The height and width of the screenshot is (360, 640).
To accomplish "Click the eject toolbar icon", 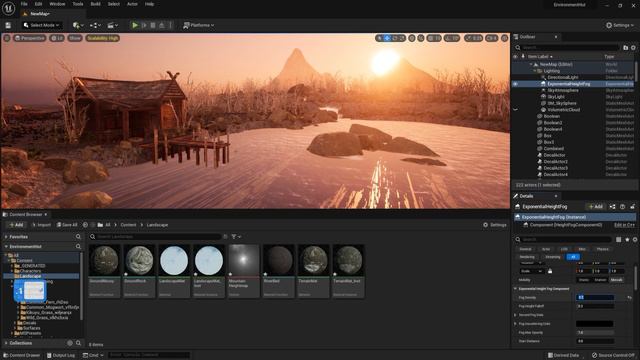I will point(162,25).
